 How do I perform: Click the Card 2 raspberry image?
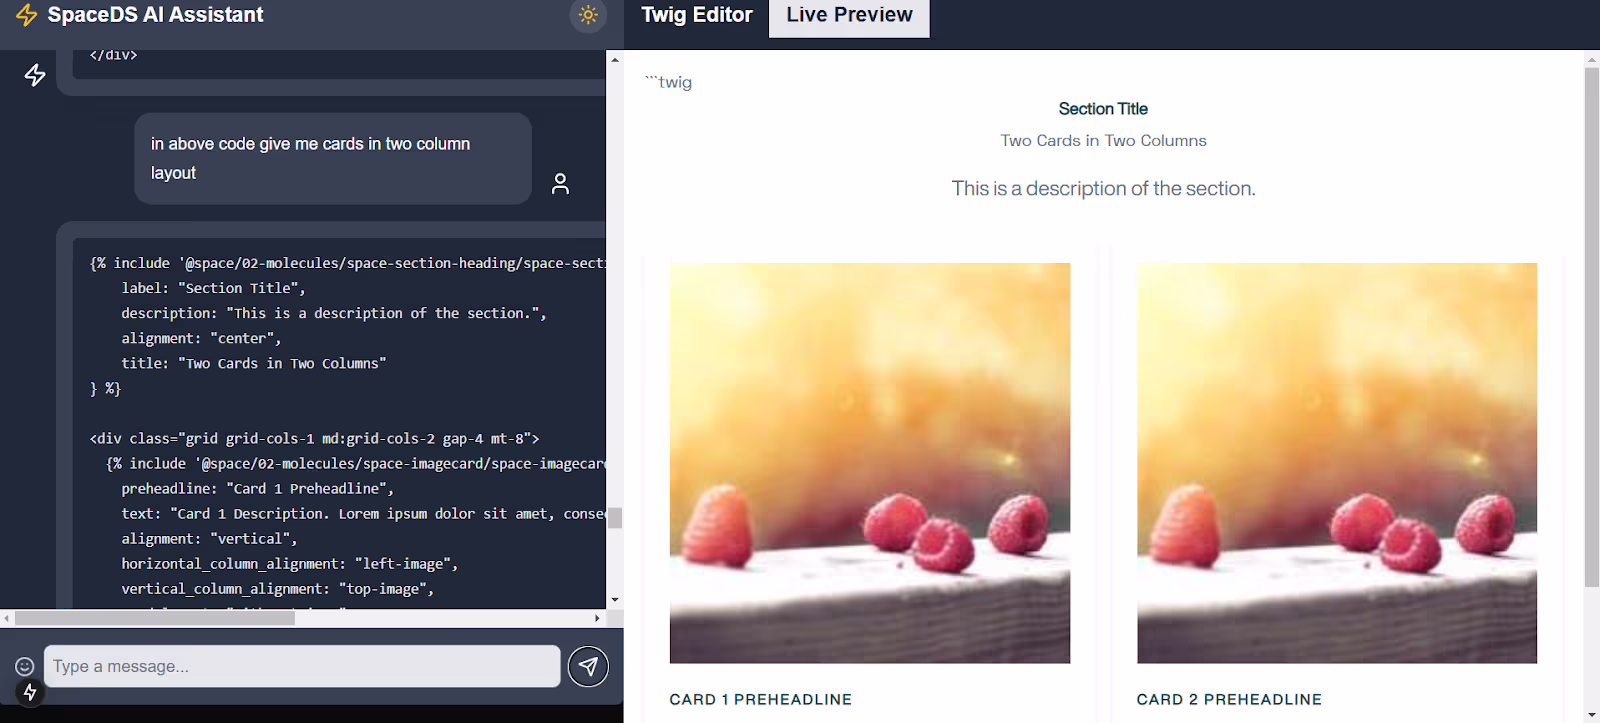1337,463
